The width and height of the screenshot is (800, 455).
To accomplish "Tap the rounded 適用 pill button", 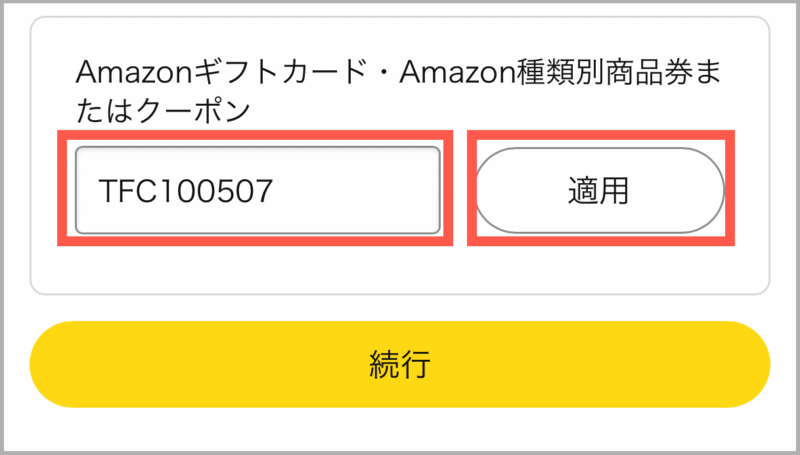I will coord(598,190).
